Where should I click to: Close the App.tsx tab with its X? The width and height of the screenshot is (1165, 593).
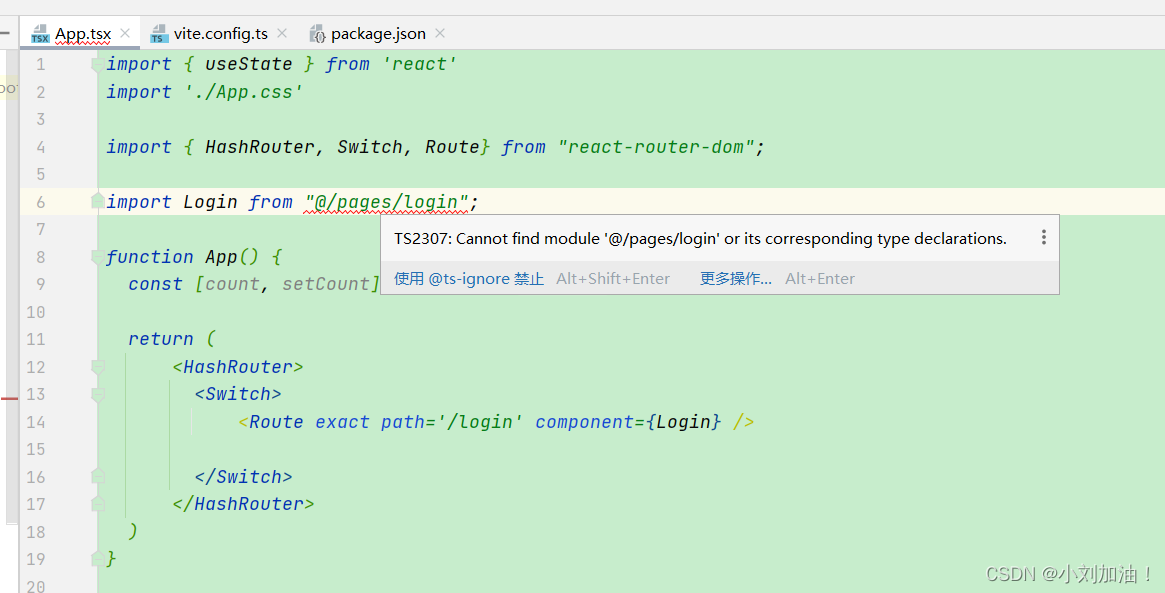click(126, 32)
